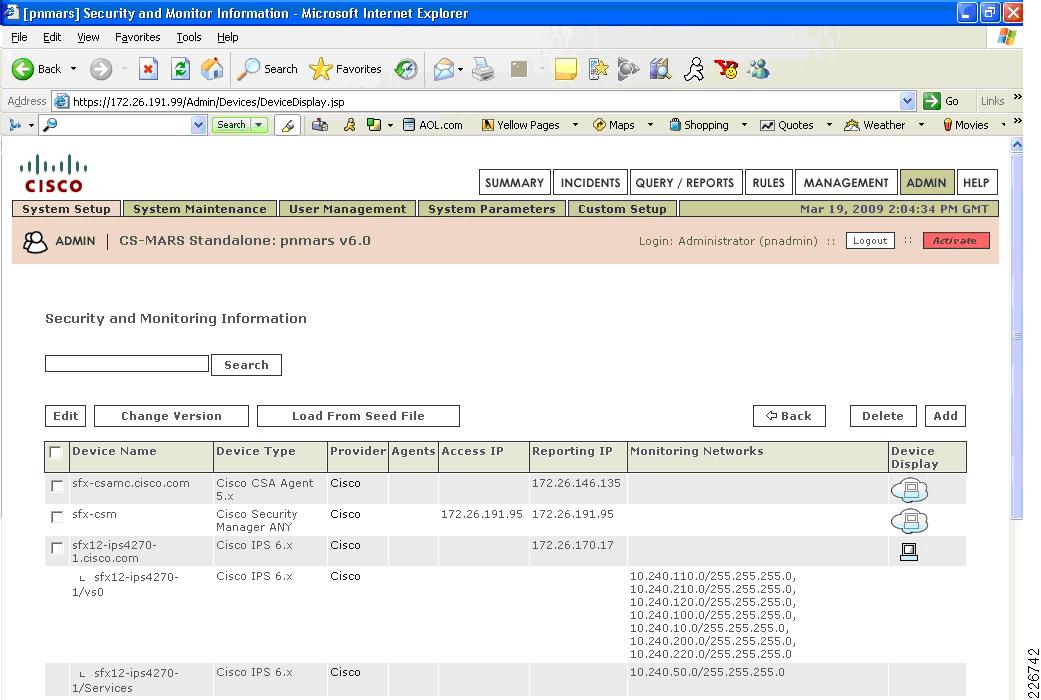Viewport: 1041px width, 700px height.
Task: Click the Yellow Pages toolbar button
Action: (520, 125)
